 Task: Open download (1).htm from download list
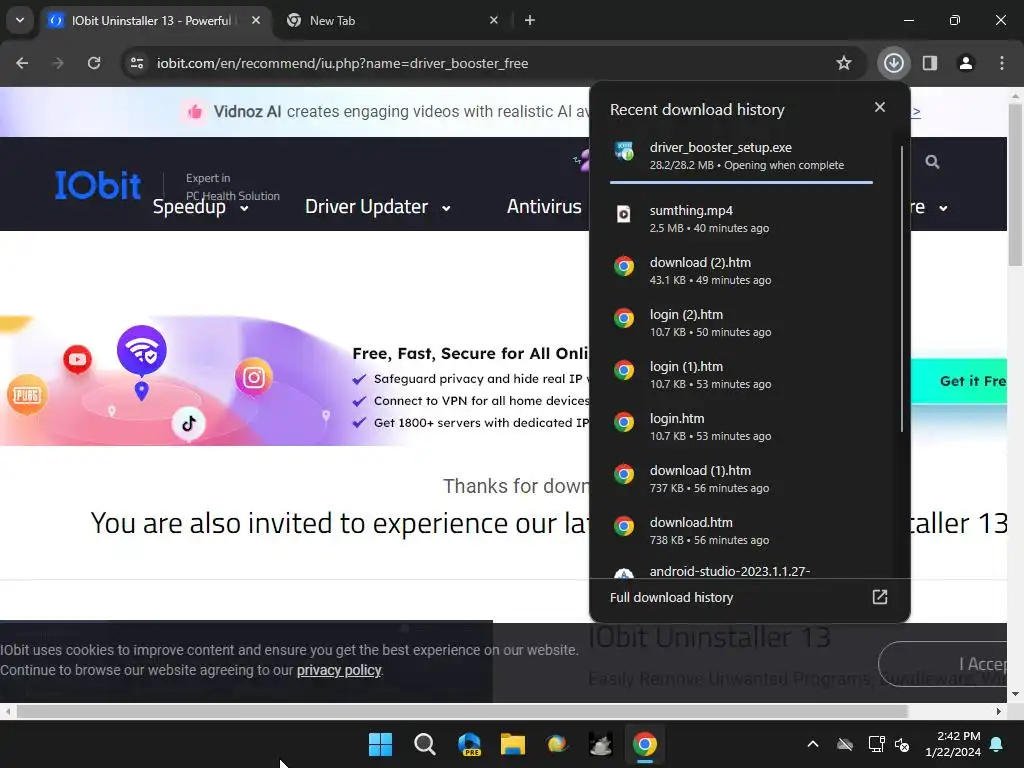click(x=741, y=479)
